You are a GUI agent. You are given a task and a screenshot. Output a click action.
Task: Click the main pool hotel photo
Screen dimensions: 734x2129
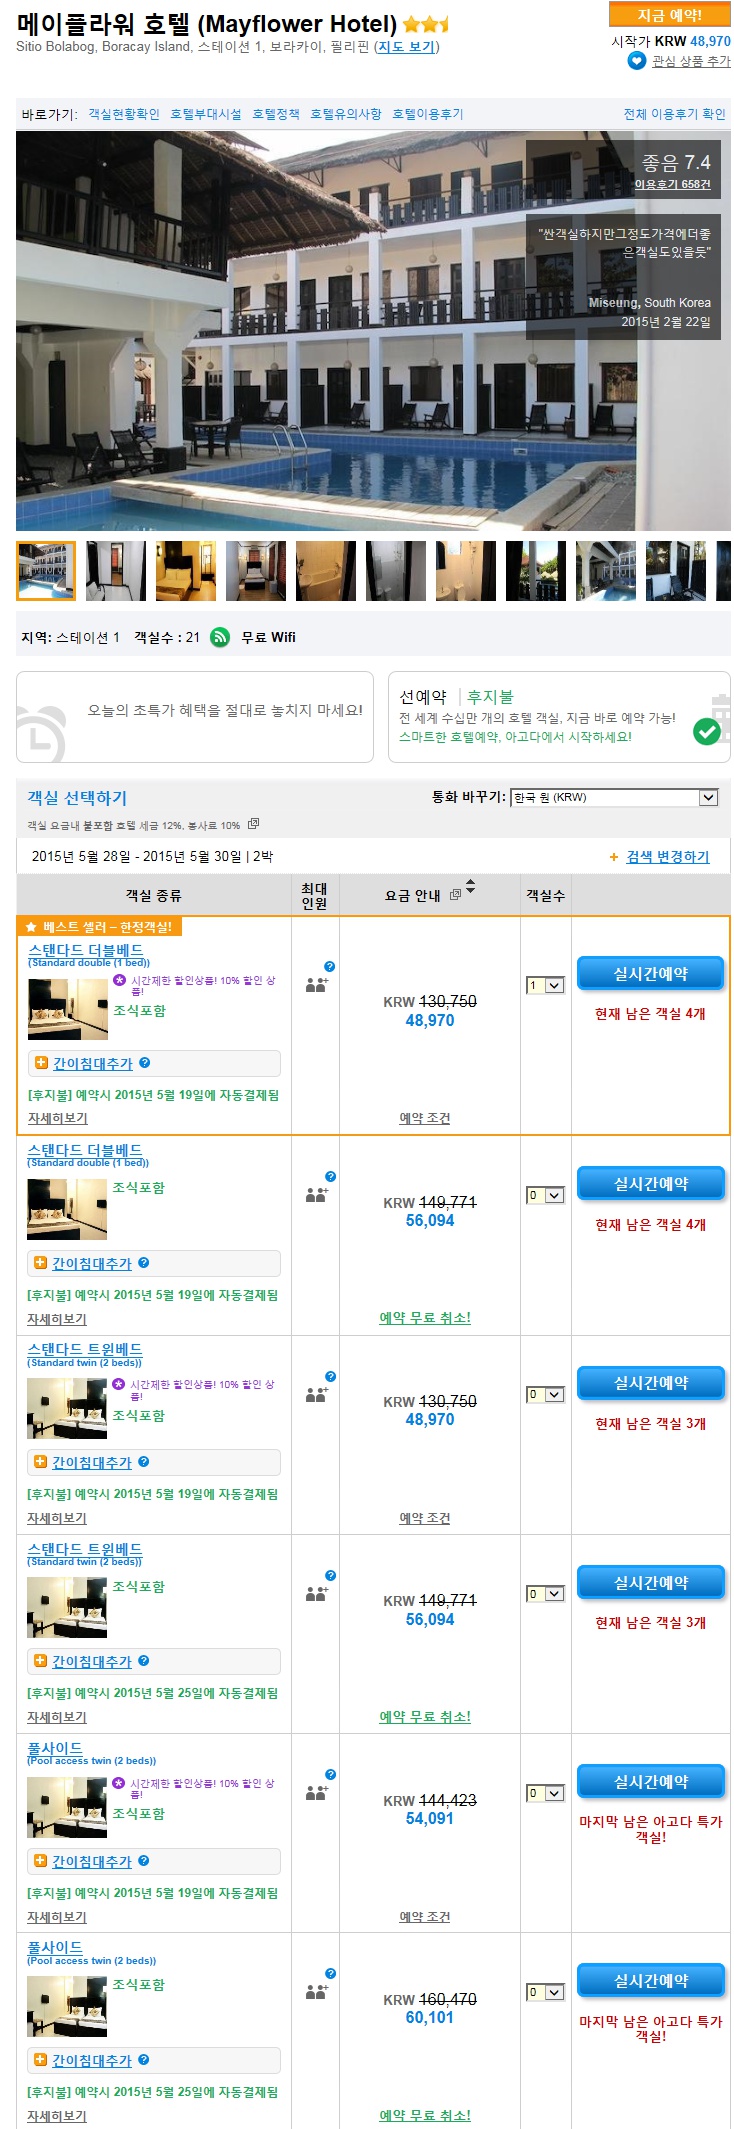373,331
